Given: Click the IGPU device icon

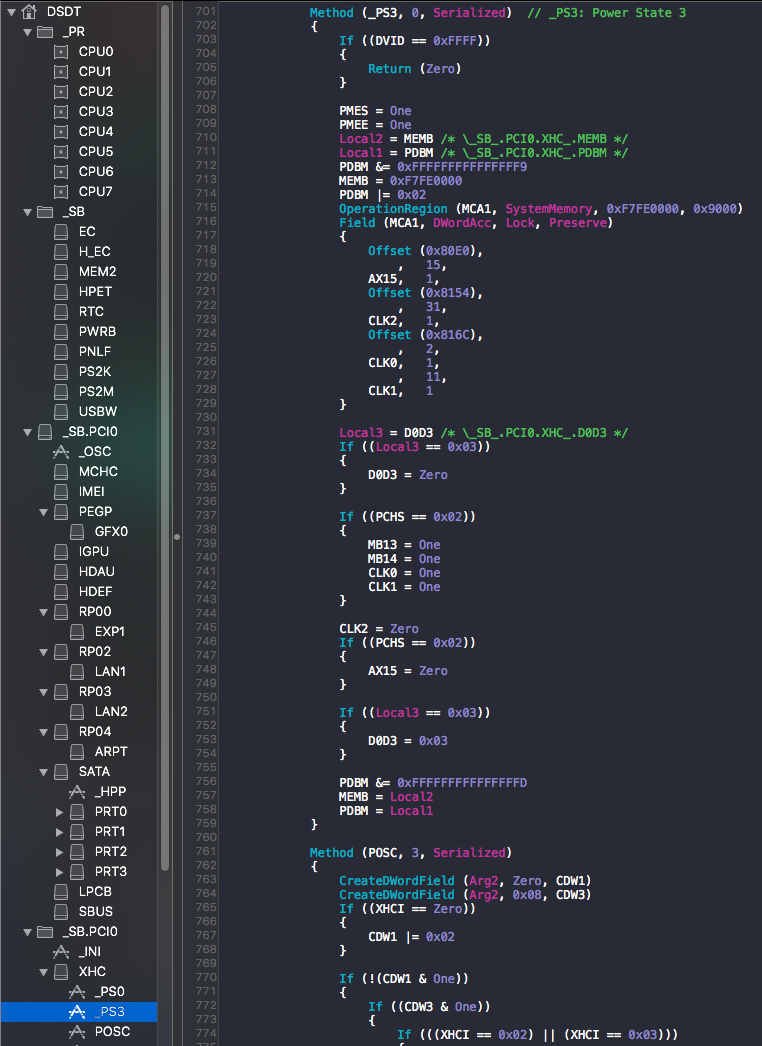Looking at the screenshot, I should [x=61, y=552].
